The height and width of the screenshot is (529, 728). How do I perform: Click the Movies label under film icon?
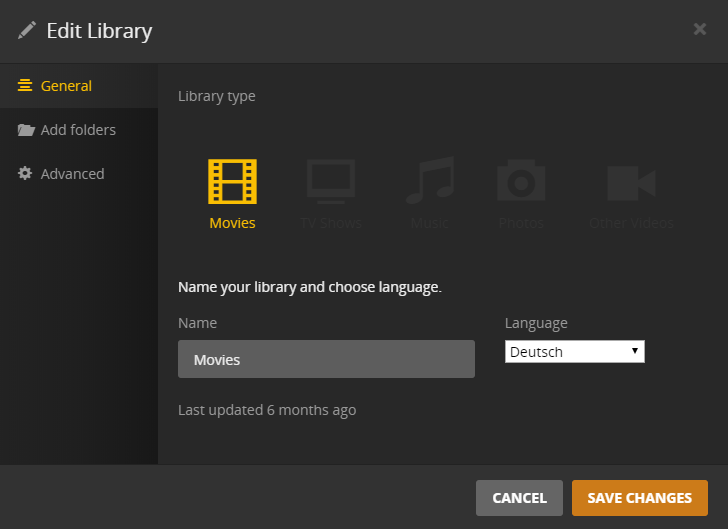pos(232,223)
